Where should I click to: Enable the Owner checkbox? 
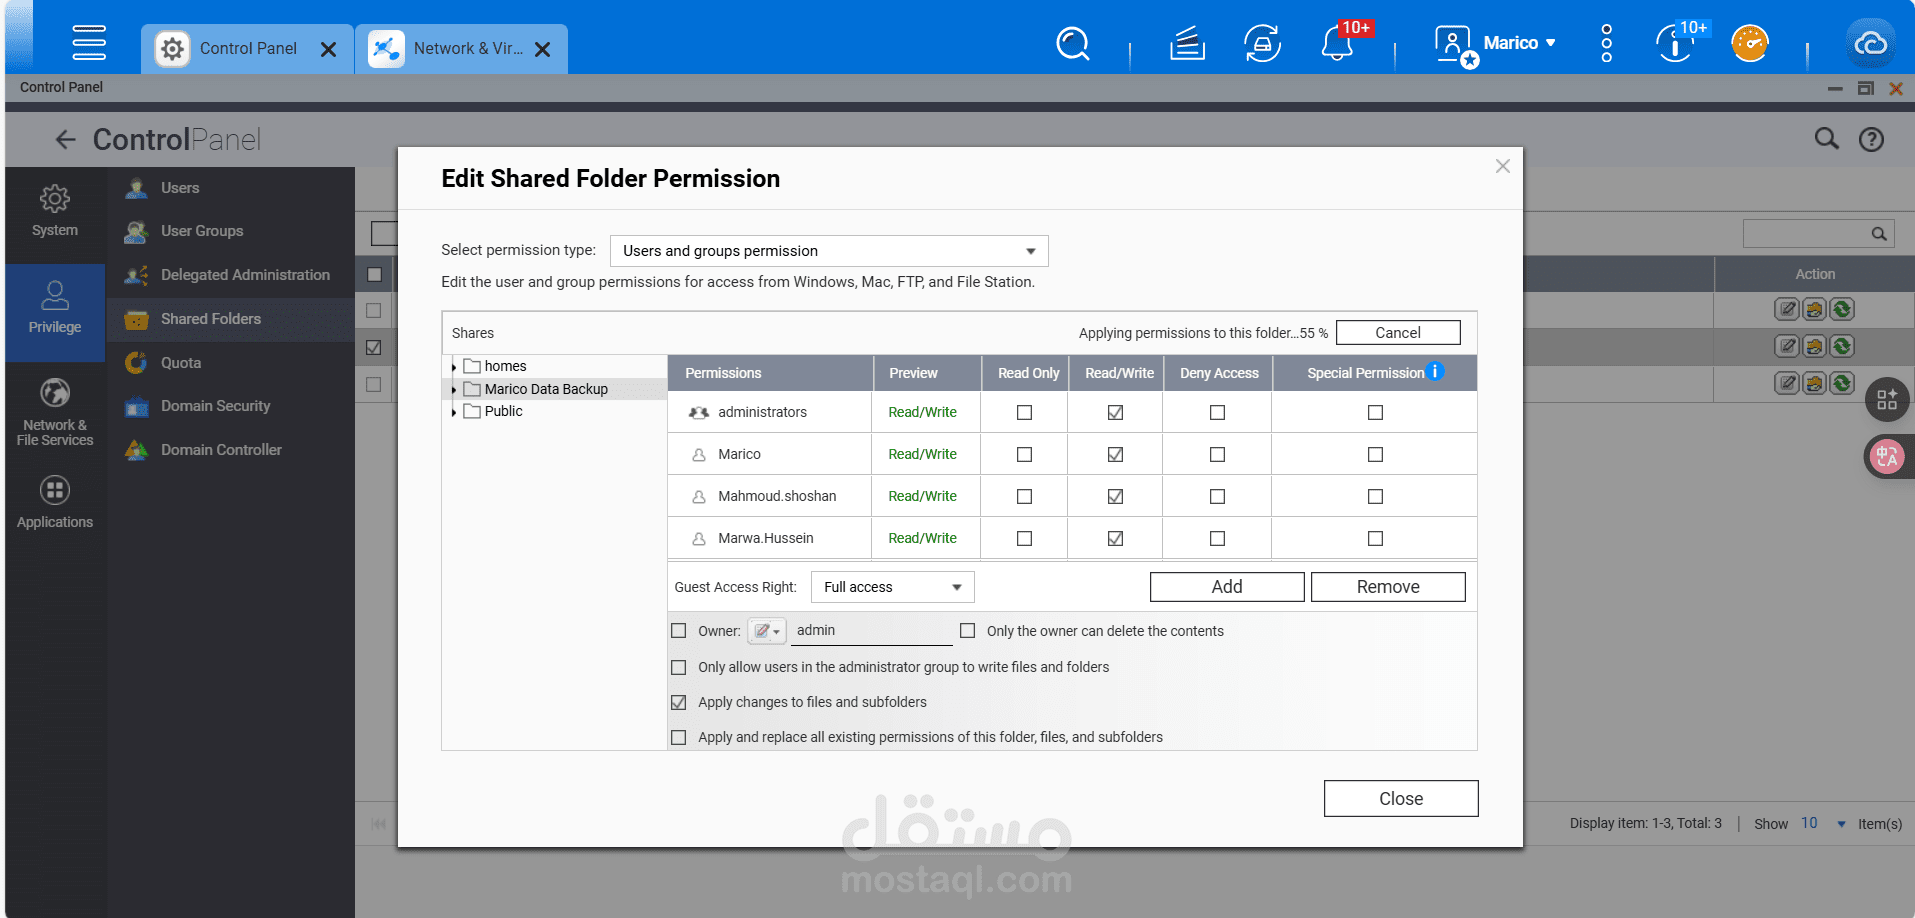click(x=679, y=631)
